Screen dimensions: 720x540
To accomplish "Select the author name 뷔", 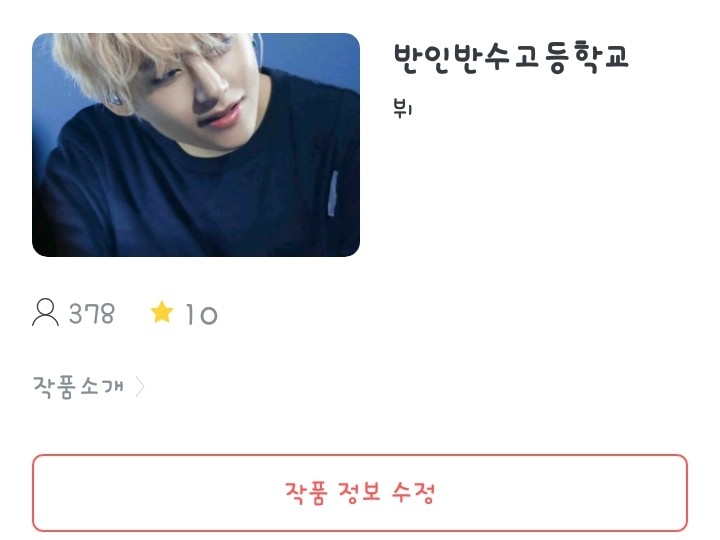I will (x=403, y=109).
